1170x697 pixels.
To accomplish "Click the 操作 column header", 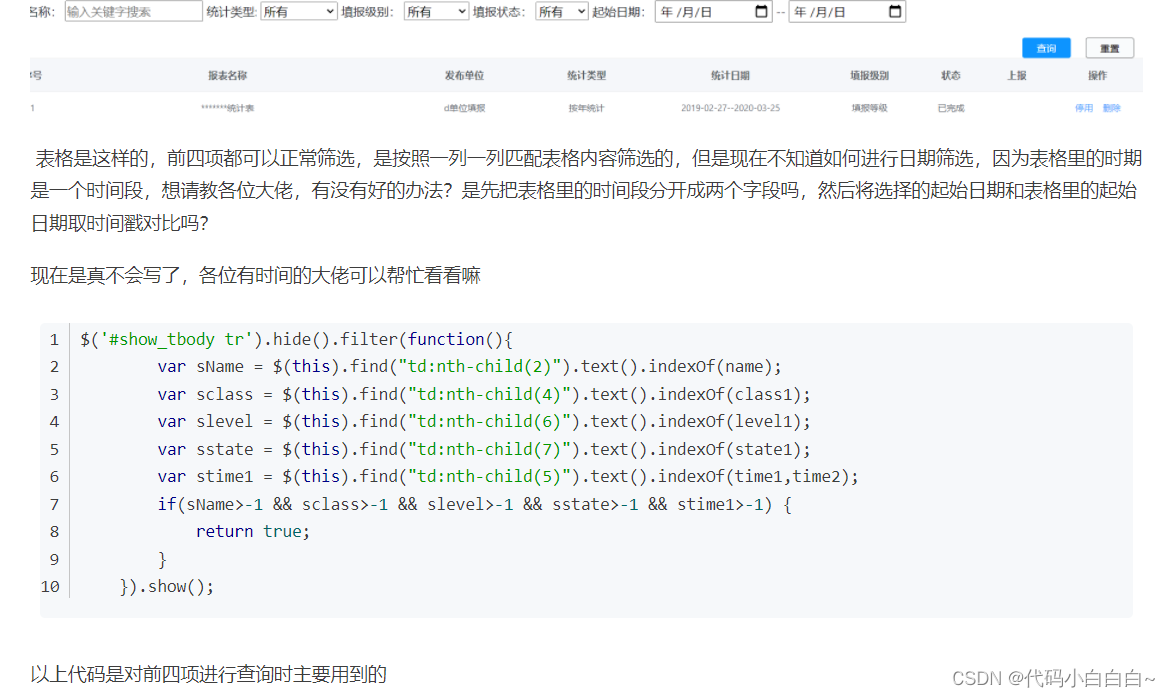I will point(1095,75).
